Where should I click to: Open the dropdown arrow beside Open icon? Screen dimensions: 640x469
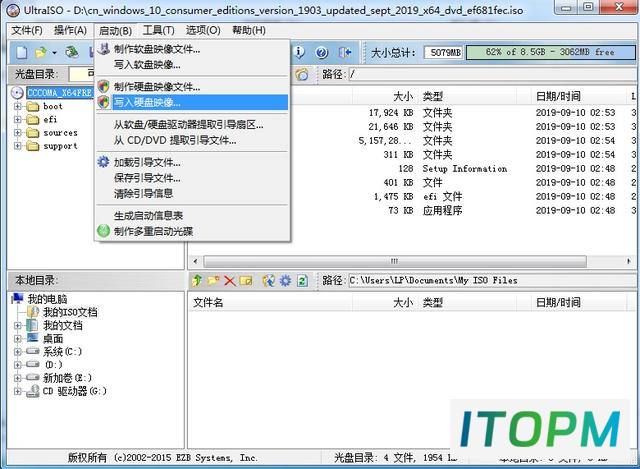tap(54, 53)
